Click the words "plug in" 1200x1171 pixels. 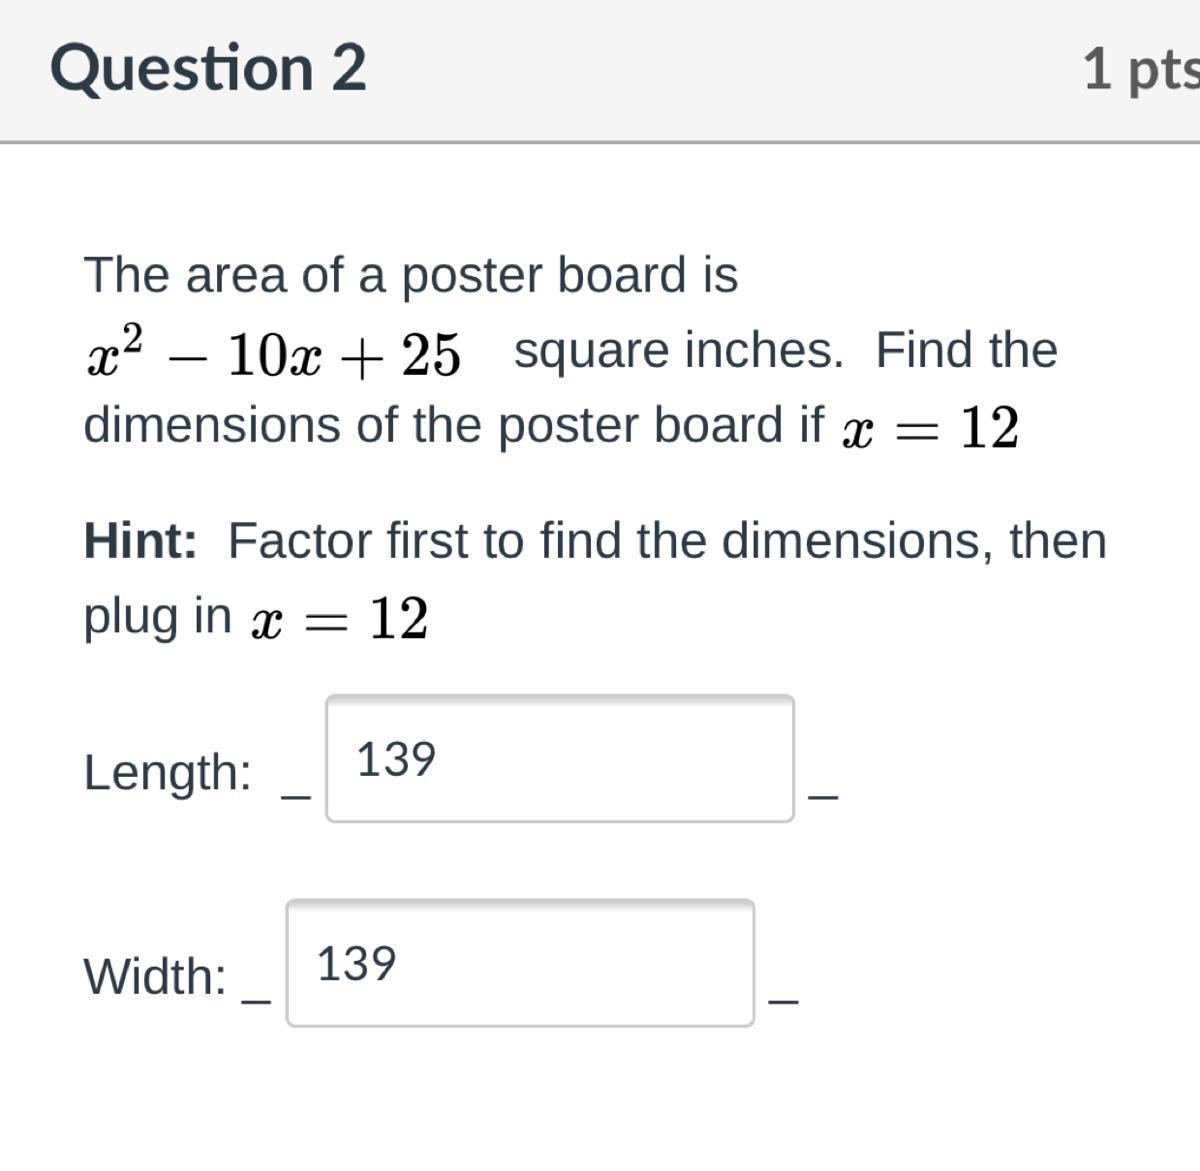point(157,616)
